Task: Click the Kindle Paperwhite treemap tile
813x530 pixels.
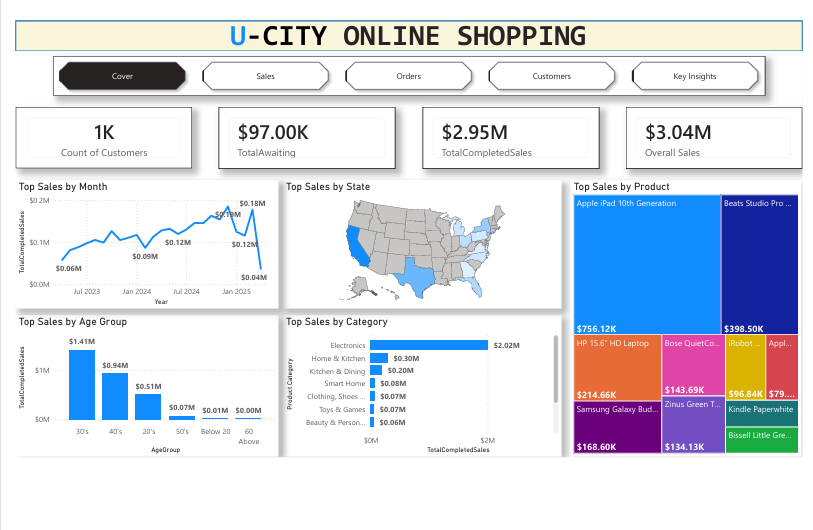Action: pyautogui.click(x=762, y=413)
